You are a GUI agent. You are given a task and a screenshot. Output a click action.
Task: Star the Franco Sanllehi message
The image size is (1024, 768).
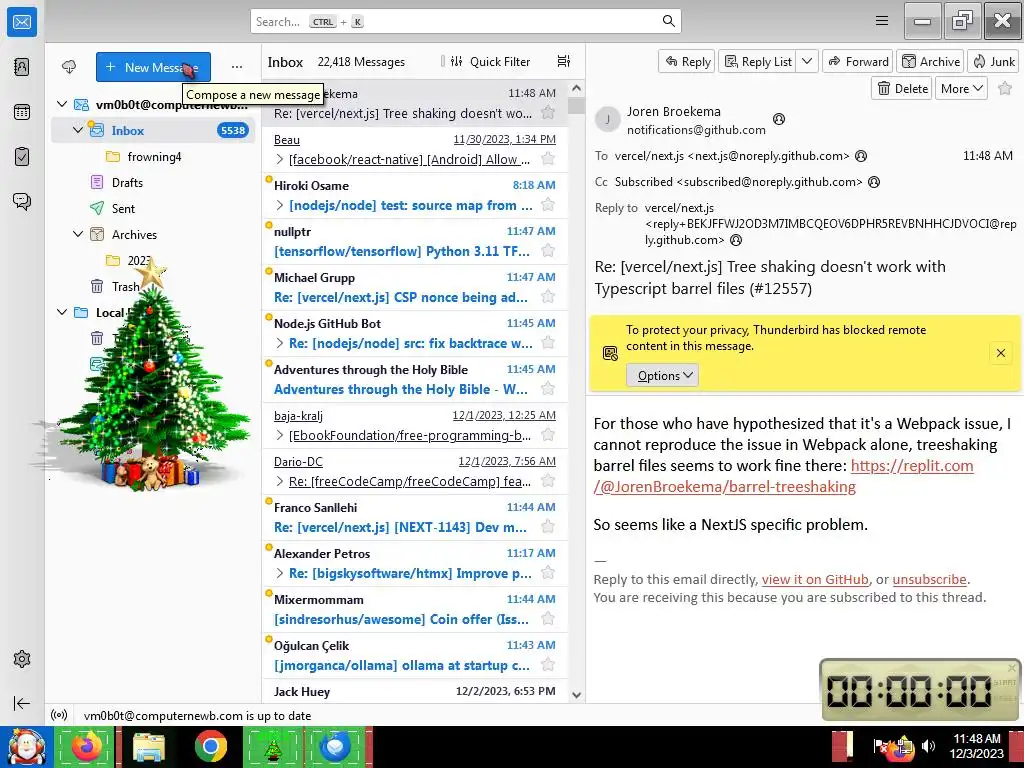point(548,527)
